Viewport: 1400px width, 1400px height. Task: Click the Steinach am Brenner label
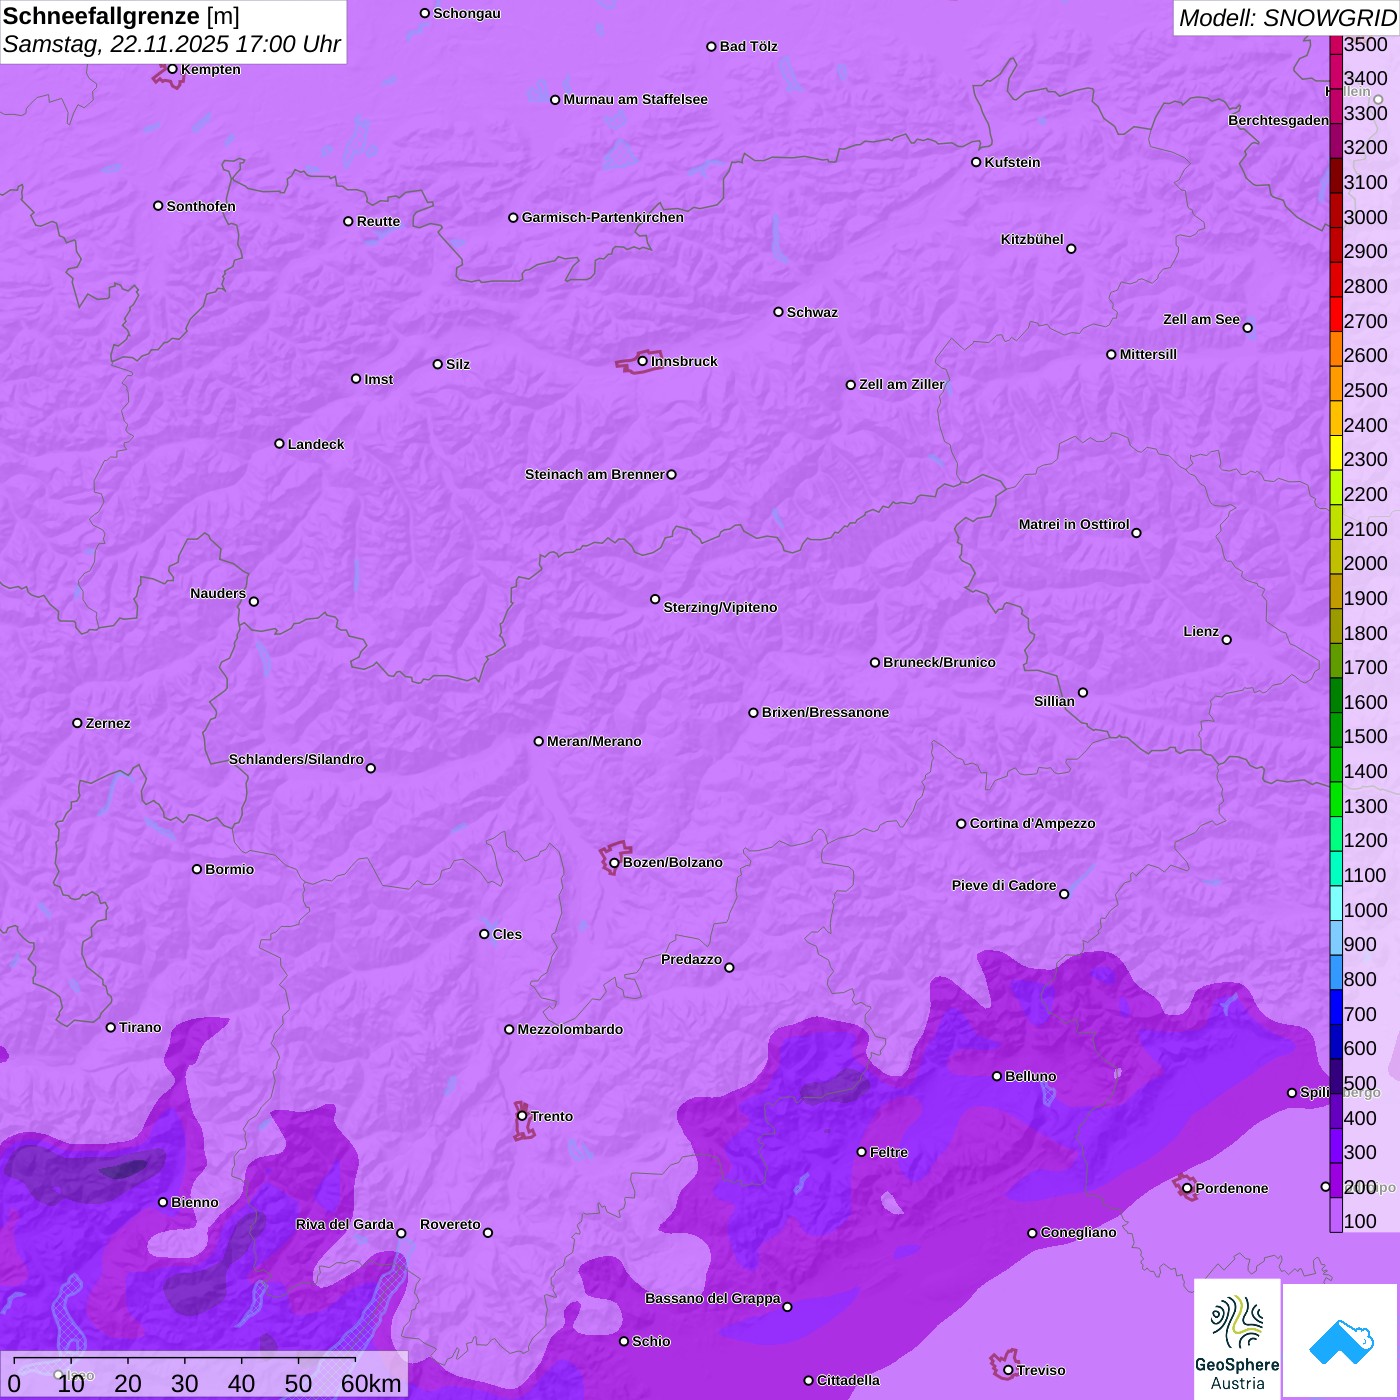point(595,474)
